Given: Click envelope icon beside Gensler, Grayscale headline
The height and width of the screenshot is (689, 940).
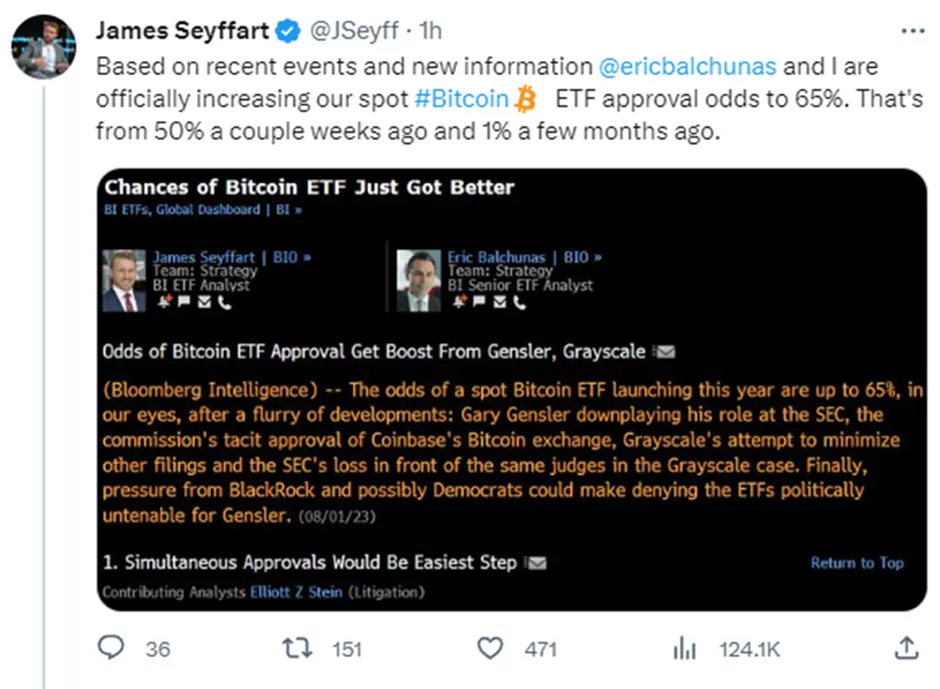Looking at the screenshot, I should click(663, 352).
